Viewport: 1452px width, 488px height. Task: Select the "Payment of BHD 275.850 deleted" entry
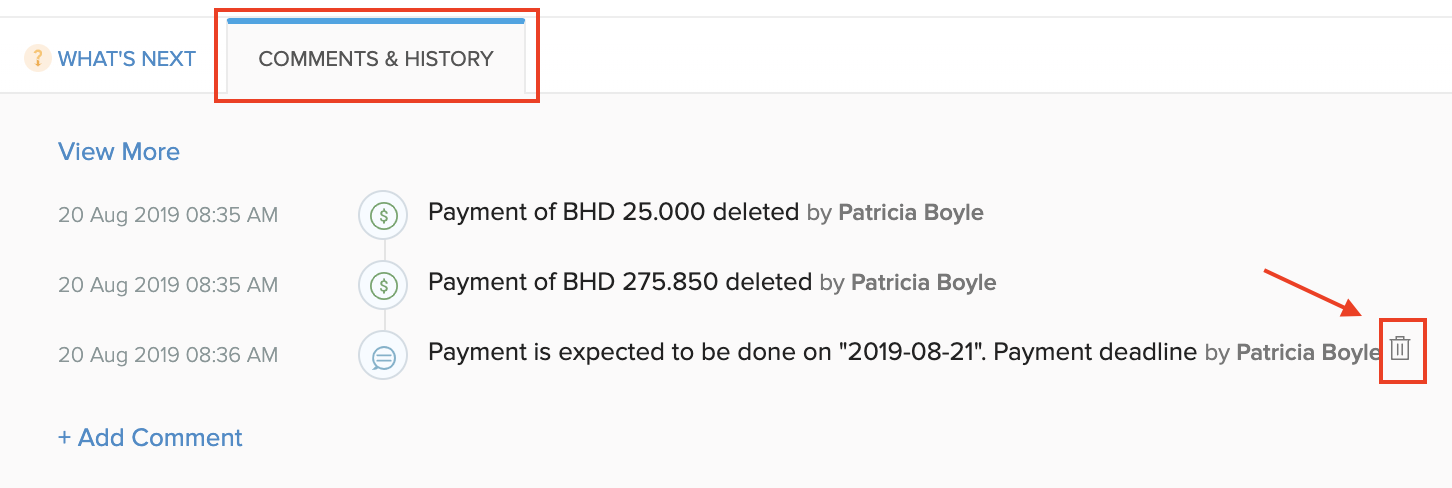(x=619, y=282)
